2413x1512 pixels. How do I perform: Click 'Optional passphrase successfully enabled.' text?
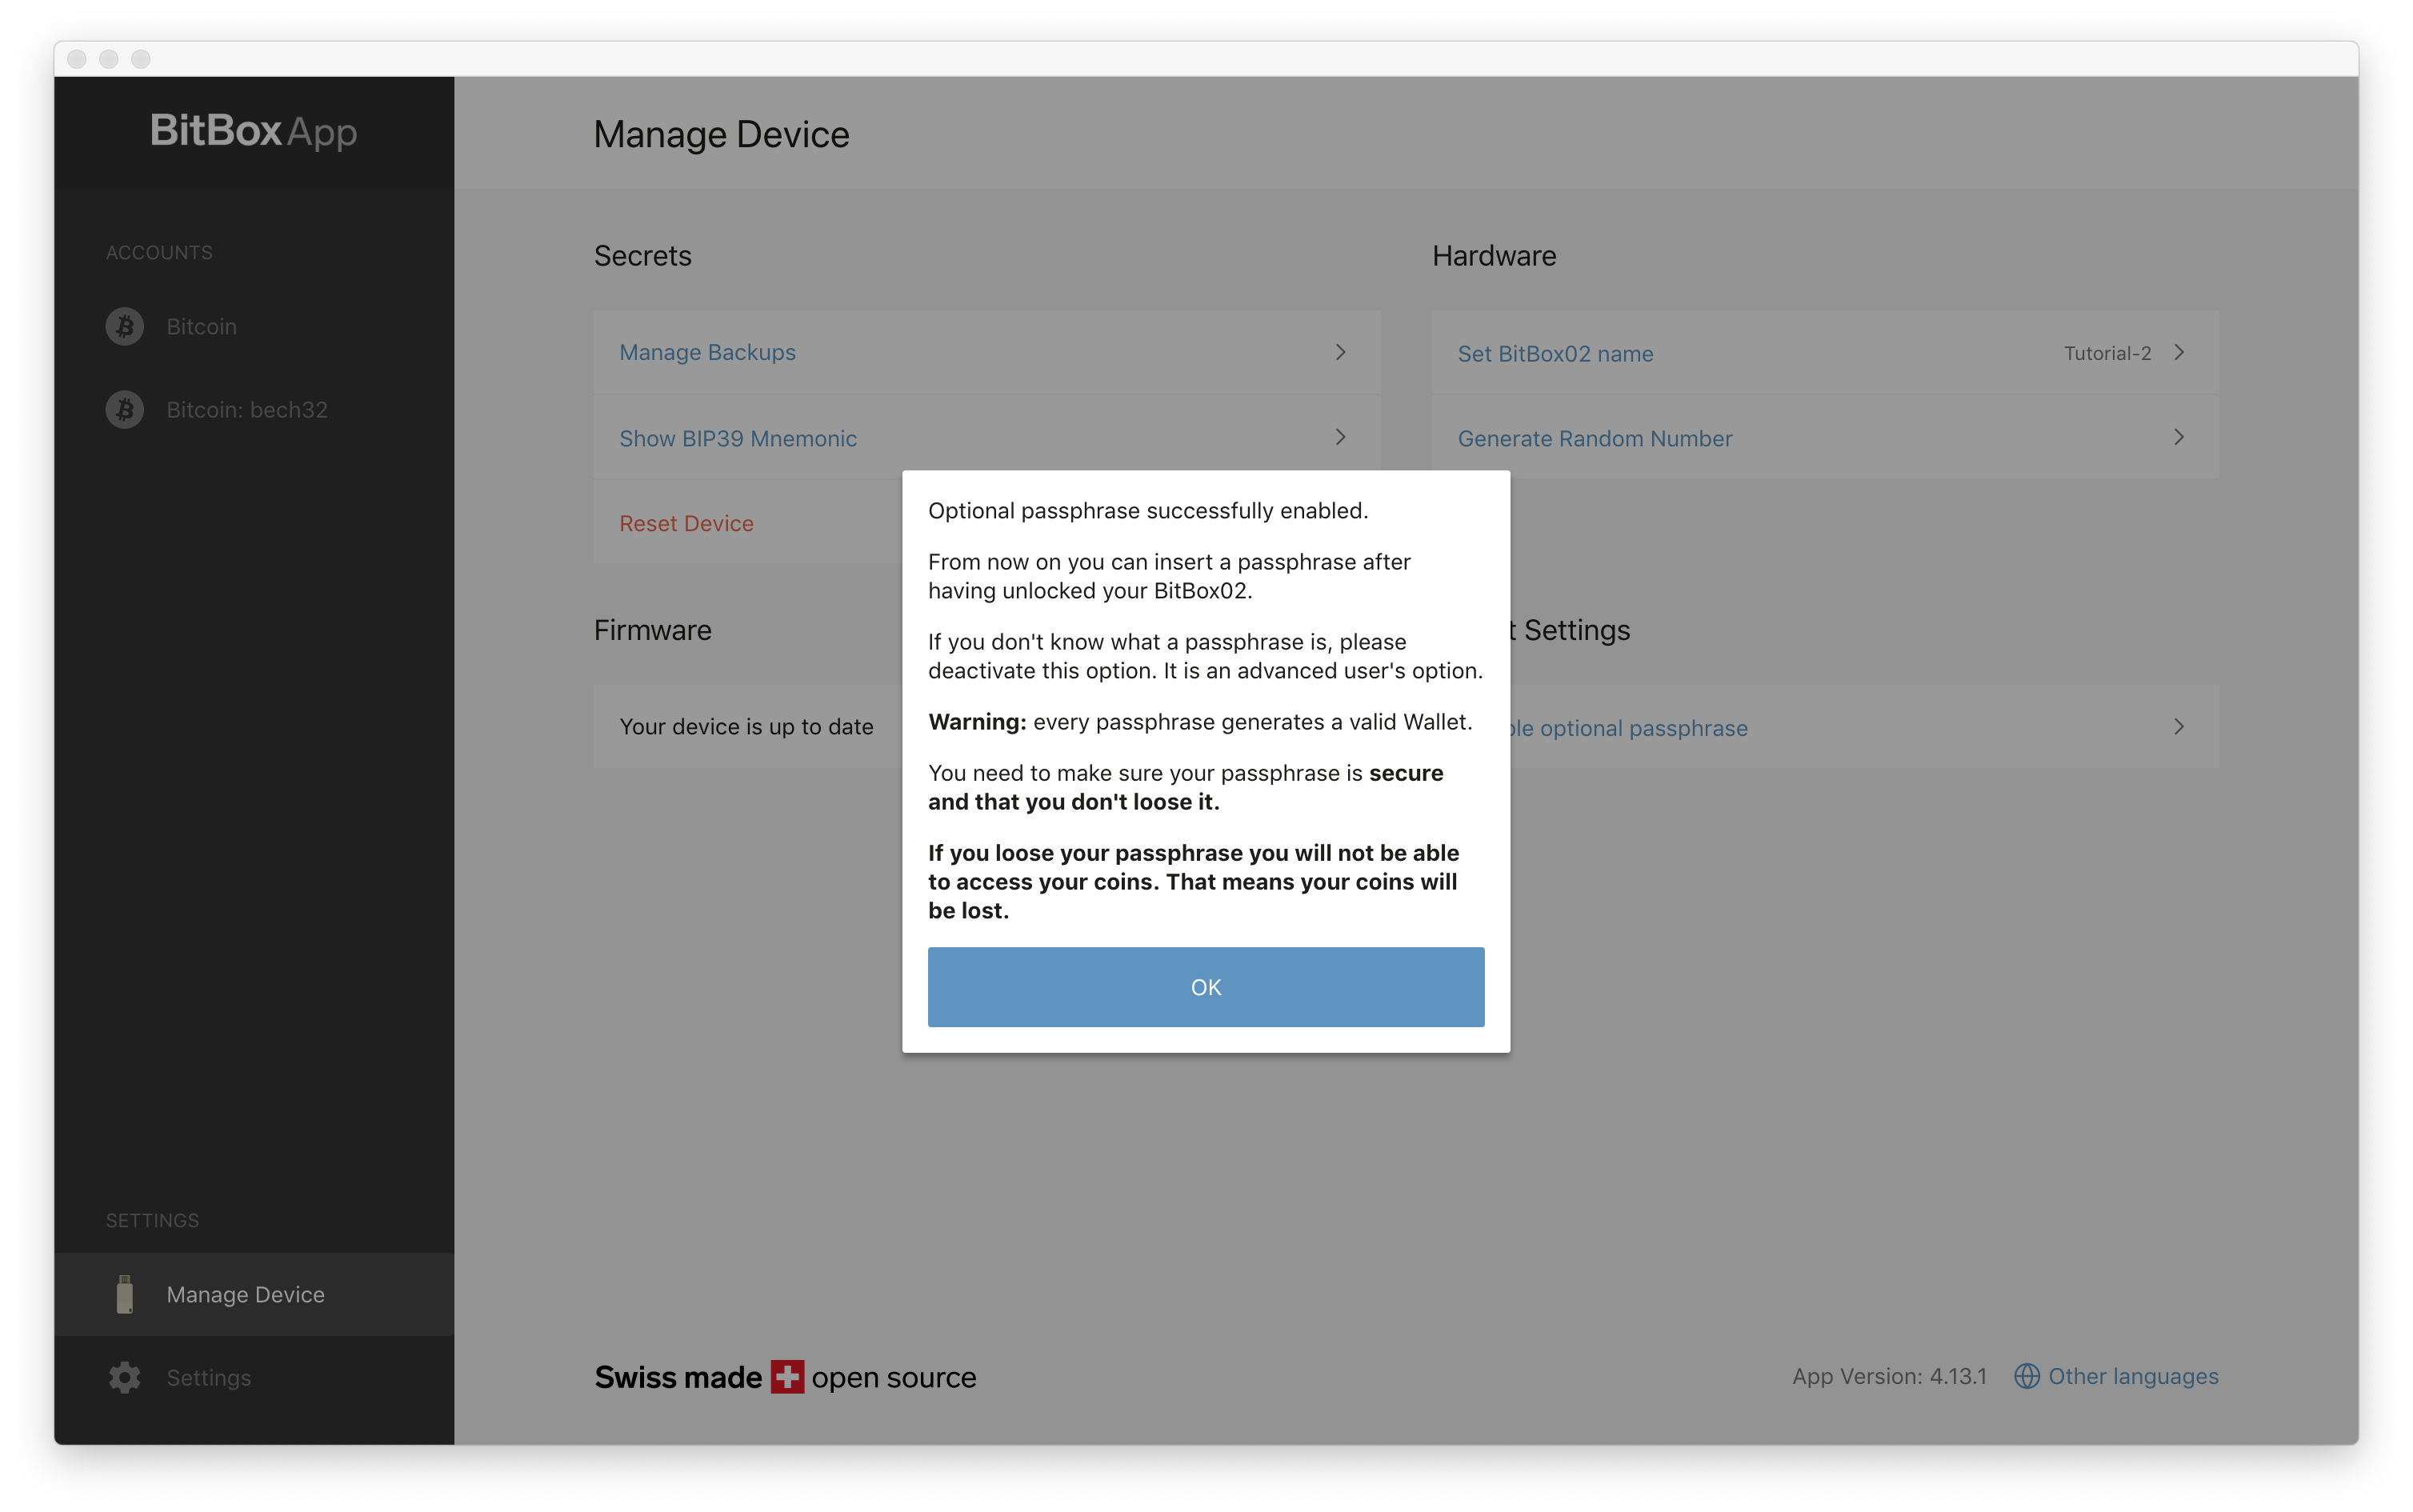point(1148,511)
